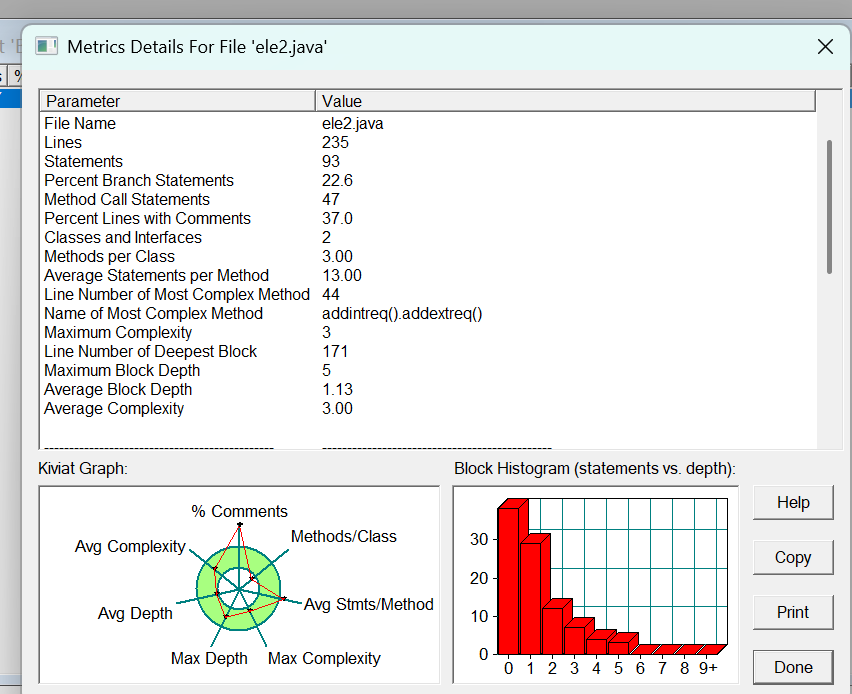
Task: Click the value 171
Action: (x=335, y=352)
